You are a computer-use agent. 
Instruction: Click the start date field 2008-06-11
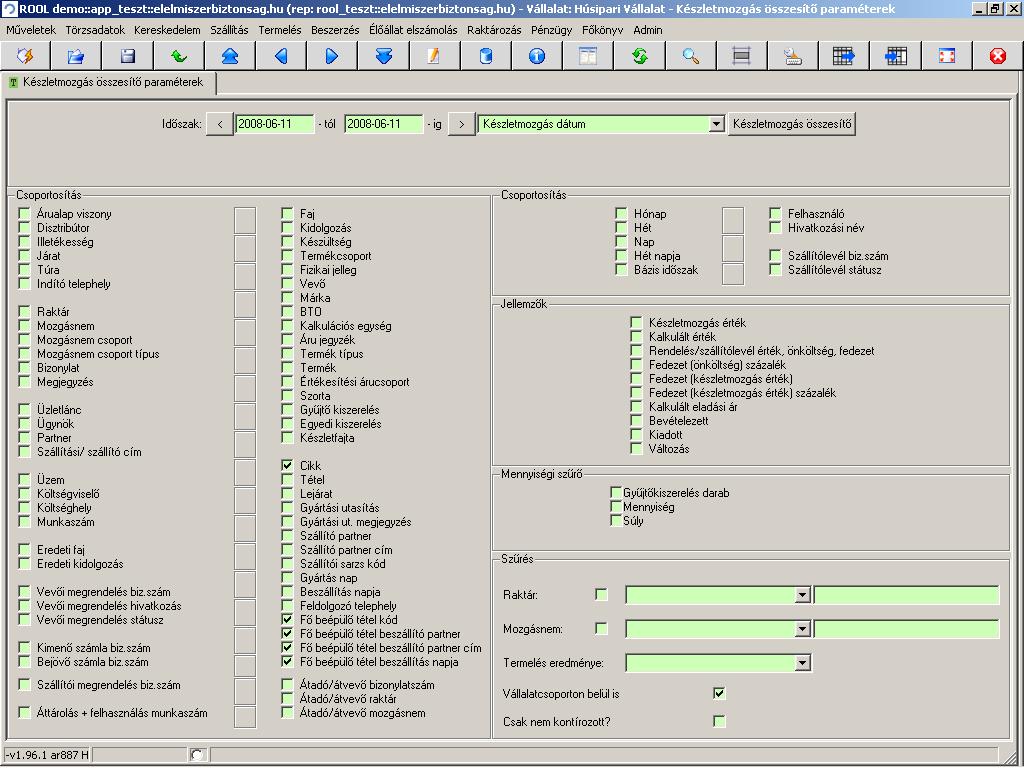pyautogui.click(x=275, y=124)
